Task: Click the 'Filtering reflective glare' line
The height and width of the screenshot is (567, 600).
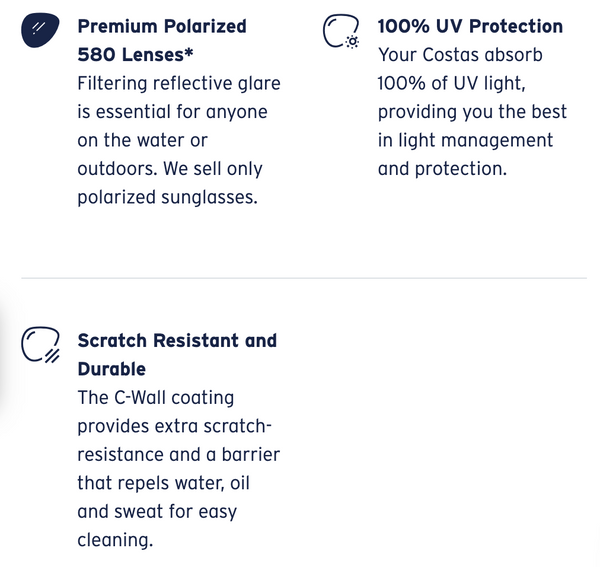Action: tap(178, 83)
